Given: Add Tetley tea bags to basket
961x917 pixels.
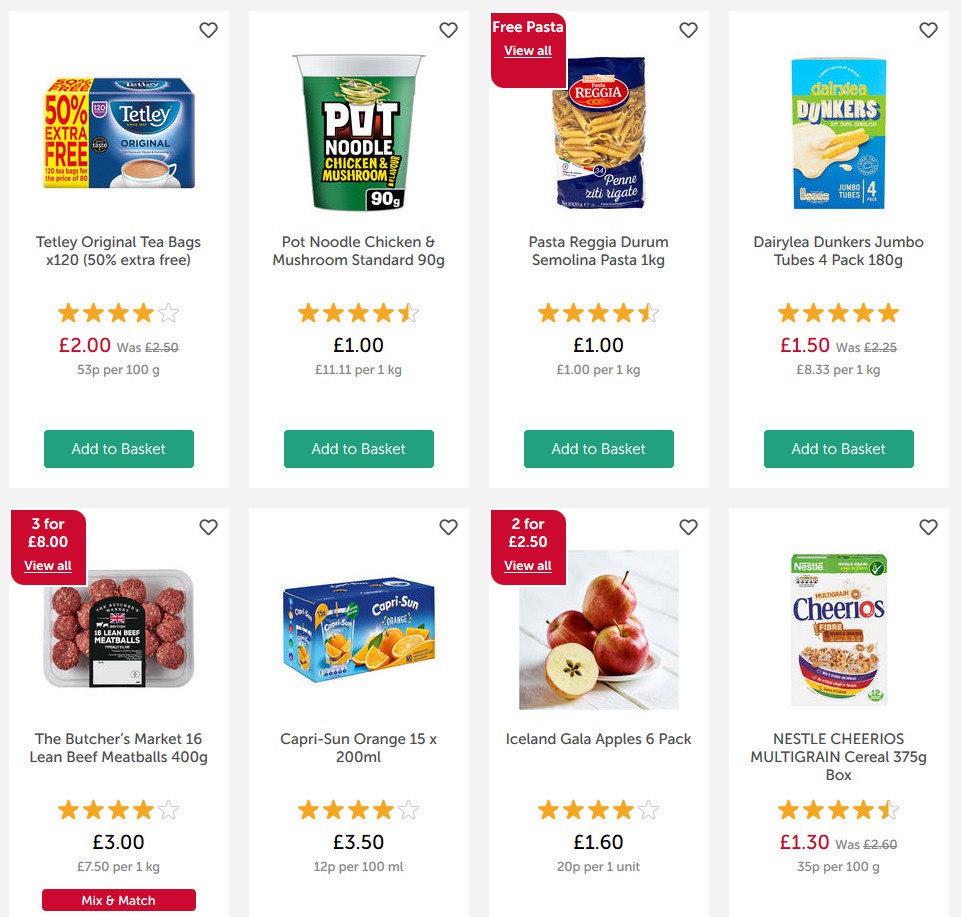Looking at the screenshot, I should tap(118, 449).
